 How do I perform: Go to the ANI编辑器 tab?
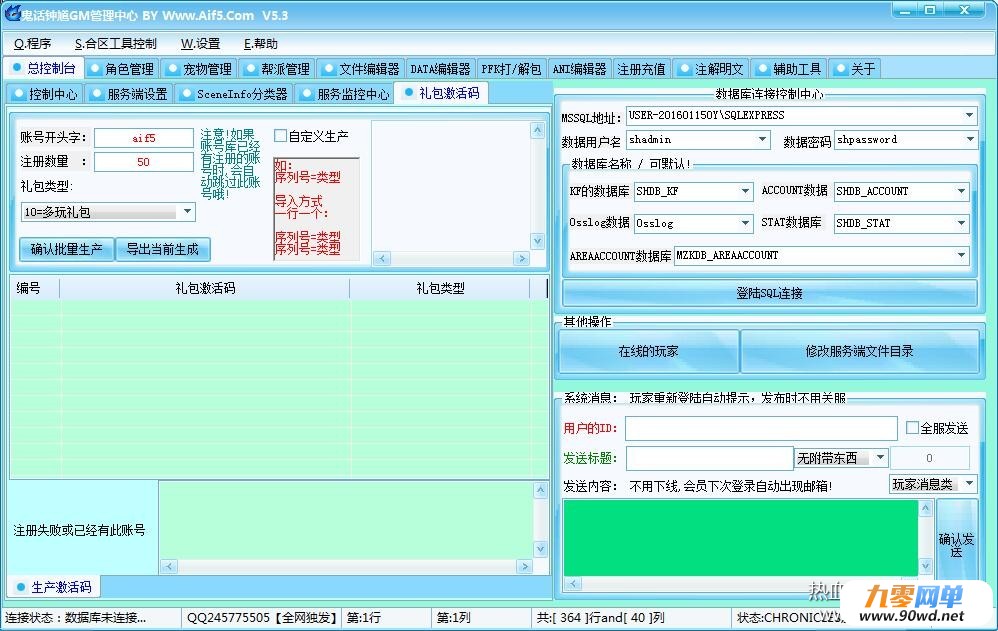[x=579, y=69]
